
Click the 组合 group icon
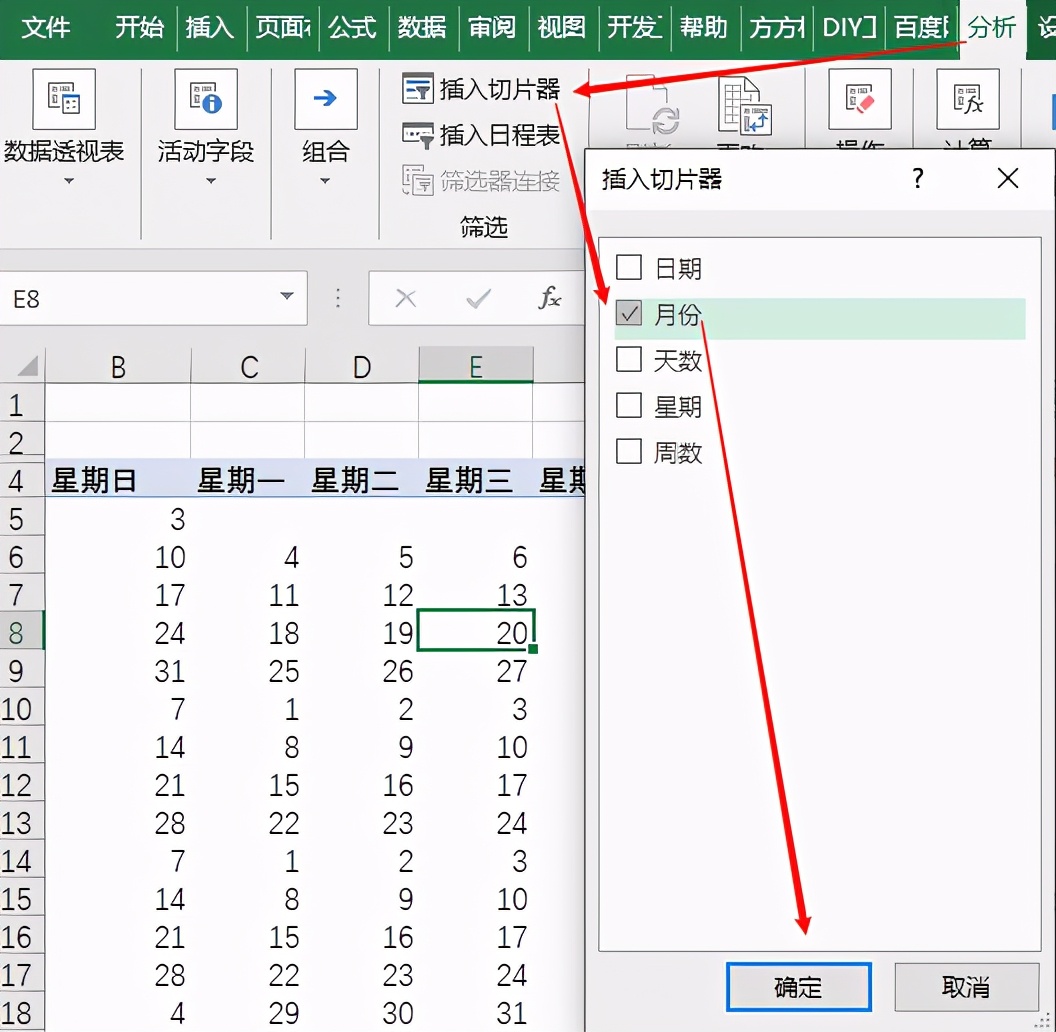[324, 100]
